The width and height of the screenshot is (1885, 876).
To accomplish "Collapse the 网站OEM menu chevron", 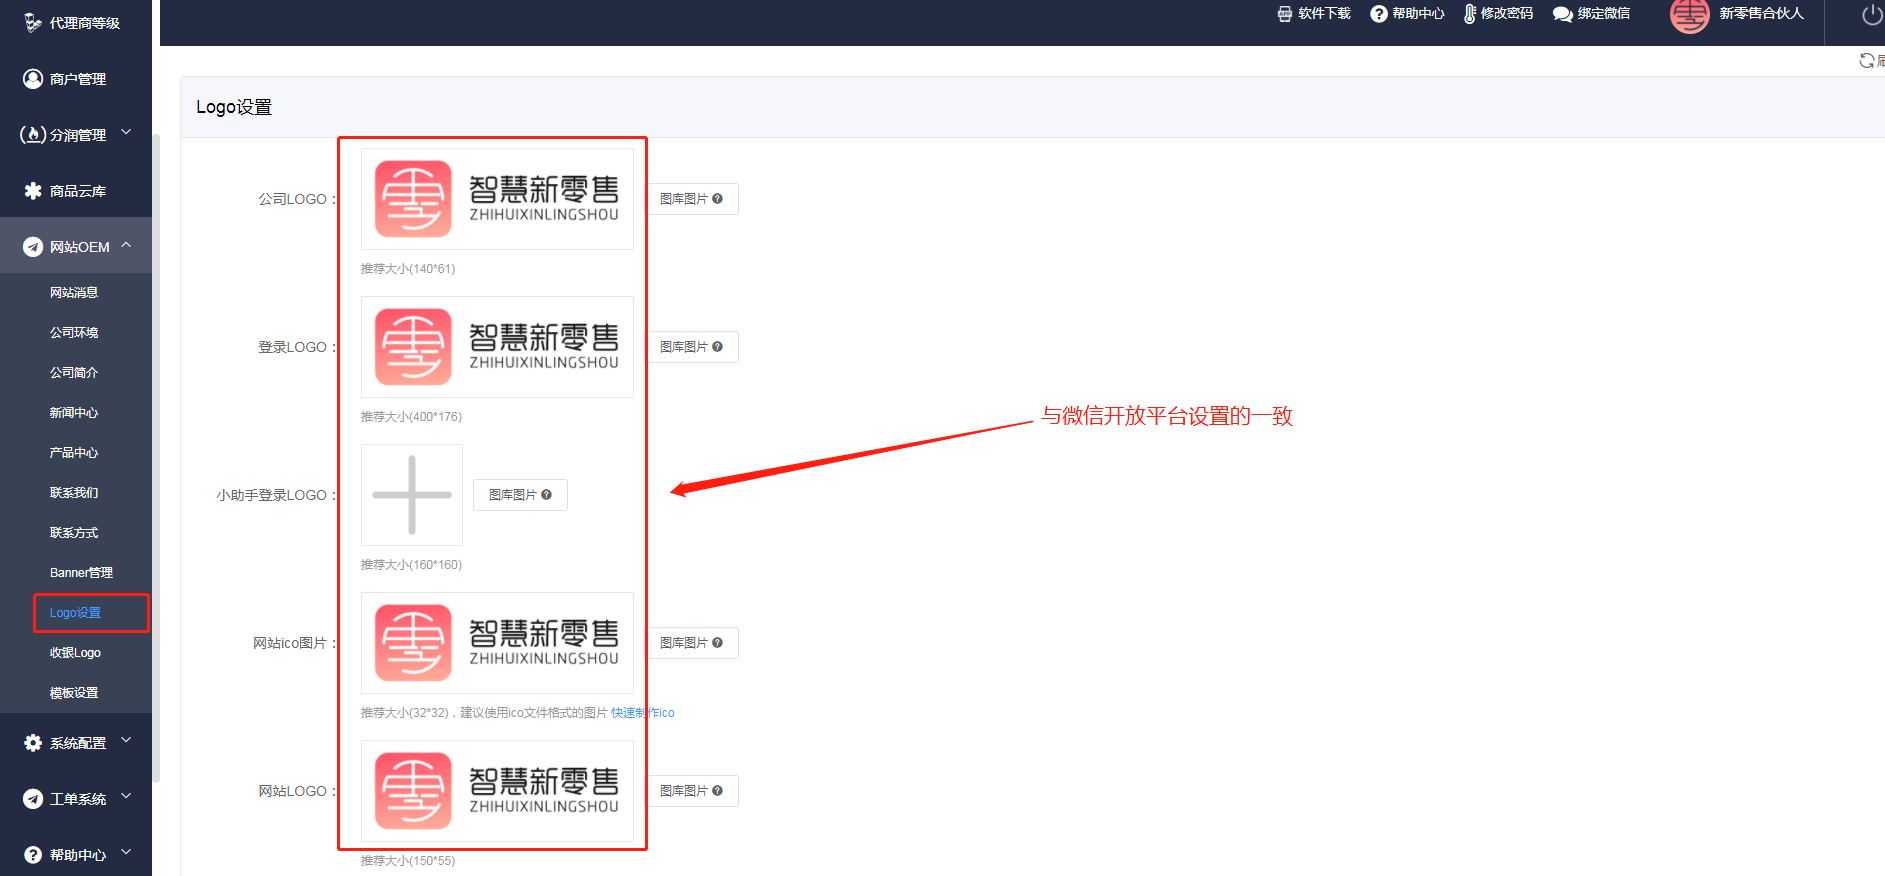I will point(126,245).
